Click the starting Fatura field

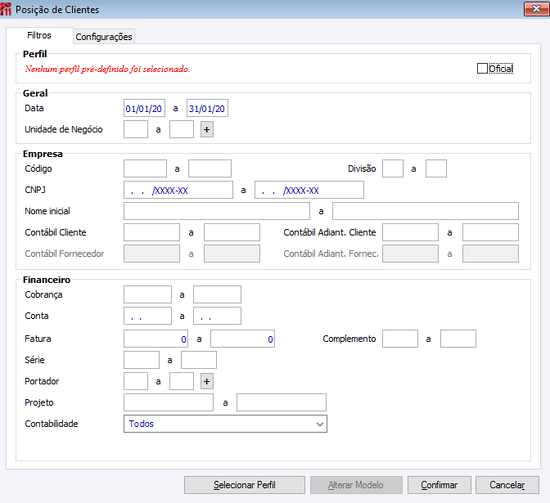[156, 339]
